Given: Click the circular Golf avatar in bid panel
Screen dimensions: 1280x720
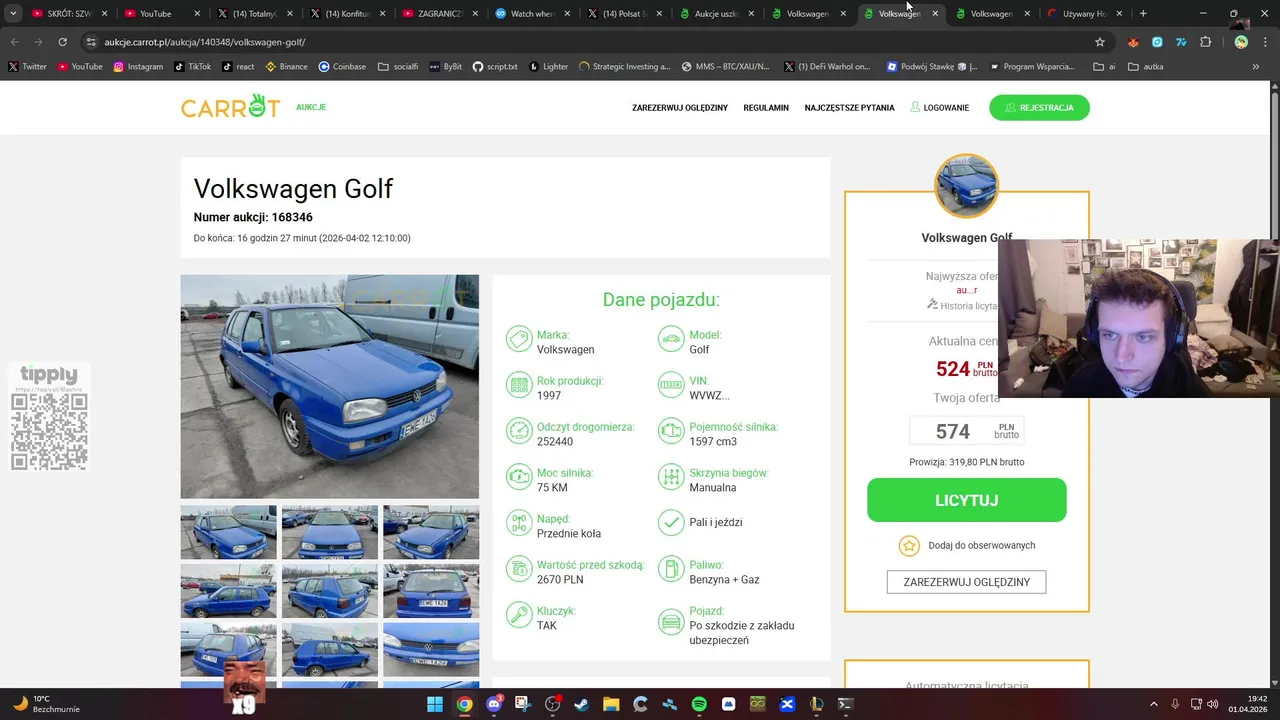Looking at the screenshot, I should click(966, 186).
